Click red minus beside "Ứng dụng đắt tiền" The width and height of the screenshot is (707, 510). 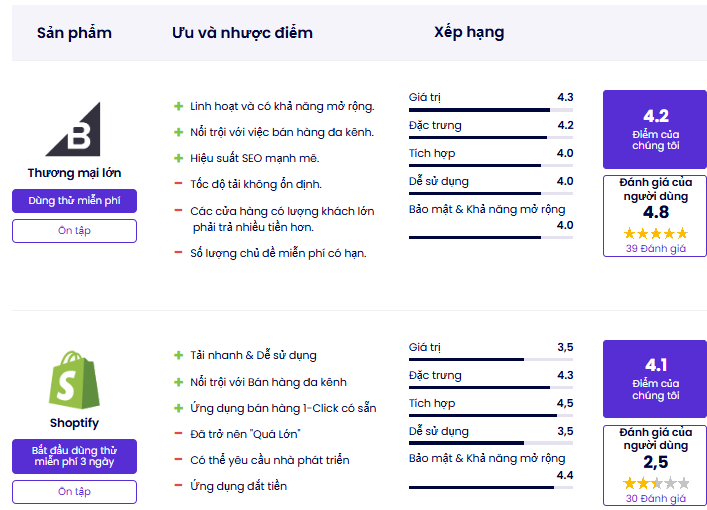179,485
